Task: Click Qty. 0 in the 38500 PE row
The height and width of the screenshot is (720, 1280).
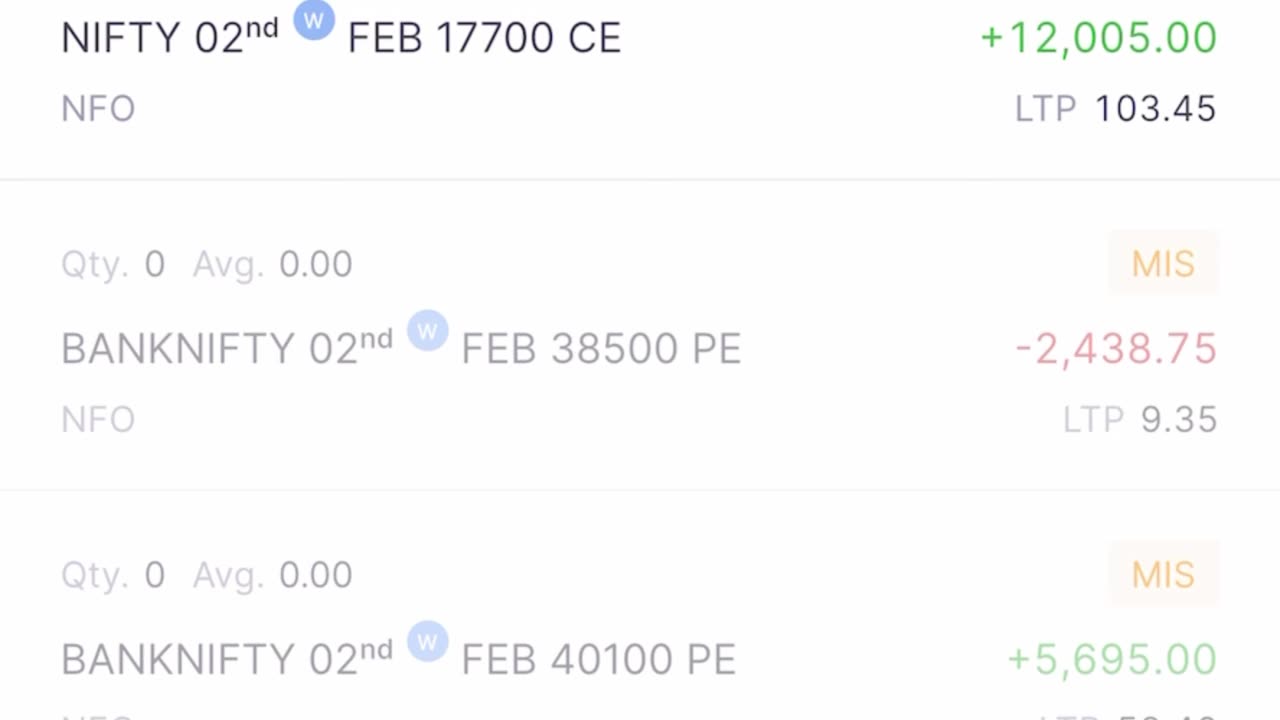Action: 113,264
